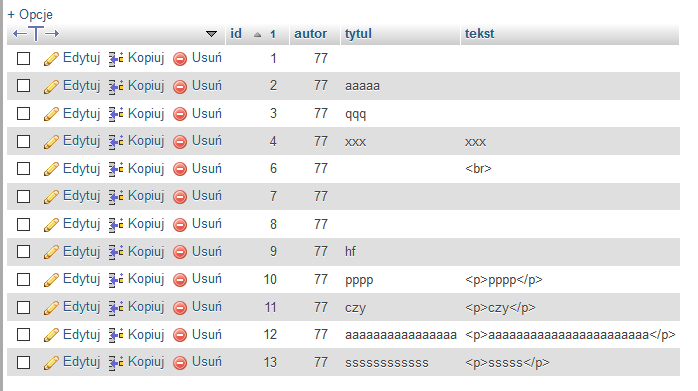Sort the table by autor column
The height and width of the screenshot is (391, 698).
coord(310,33)
